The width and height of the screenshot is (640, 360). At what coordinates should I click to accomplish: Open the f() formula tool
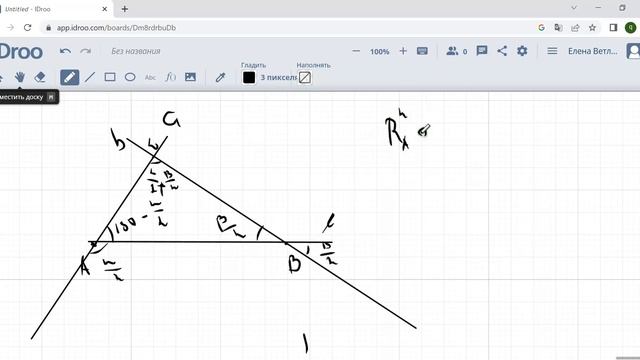(170, 77)
